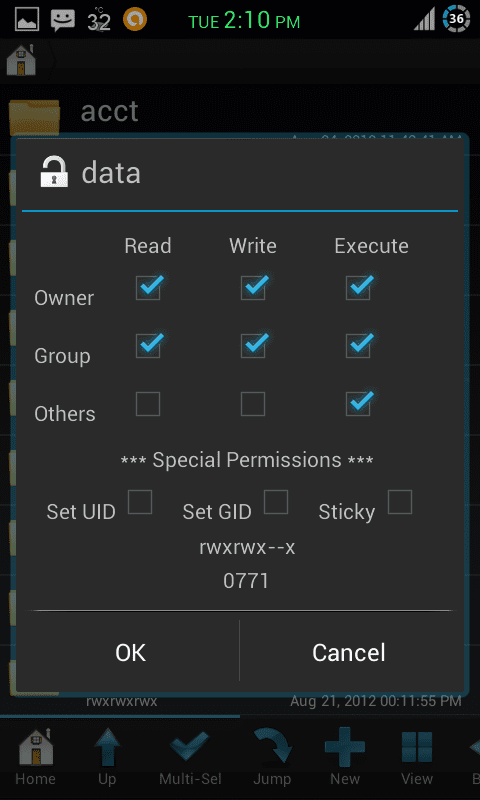
Task: Open the Jump arrow tool
Action: tap(272, 756)
